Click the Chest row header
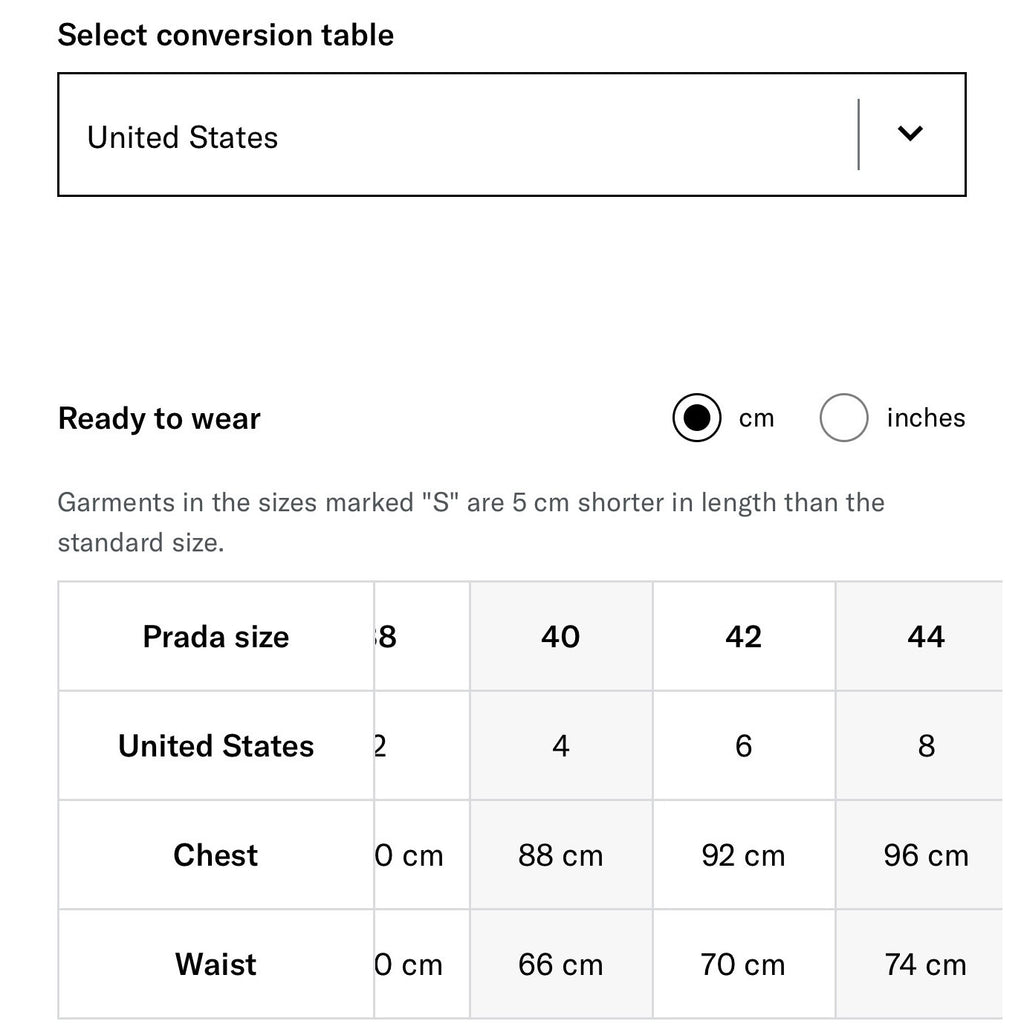The width and height of the screenshot is (1024, 1024). 216,855
